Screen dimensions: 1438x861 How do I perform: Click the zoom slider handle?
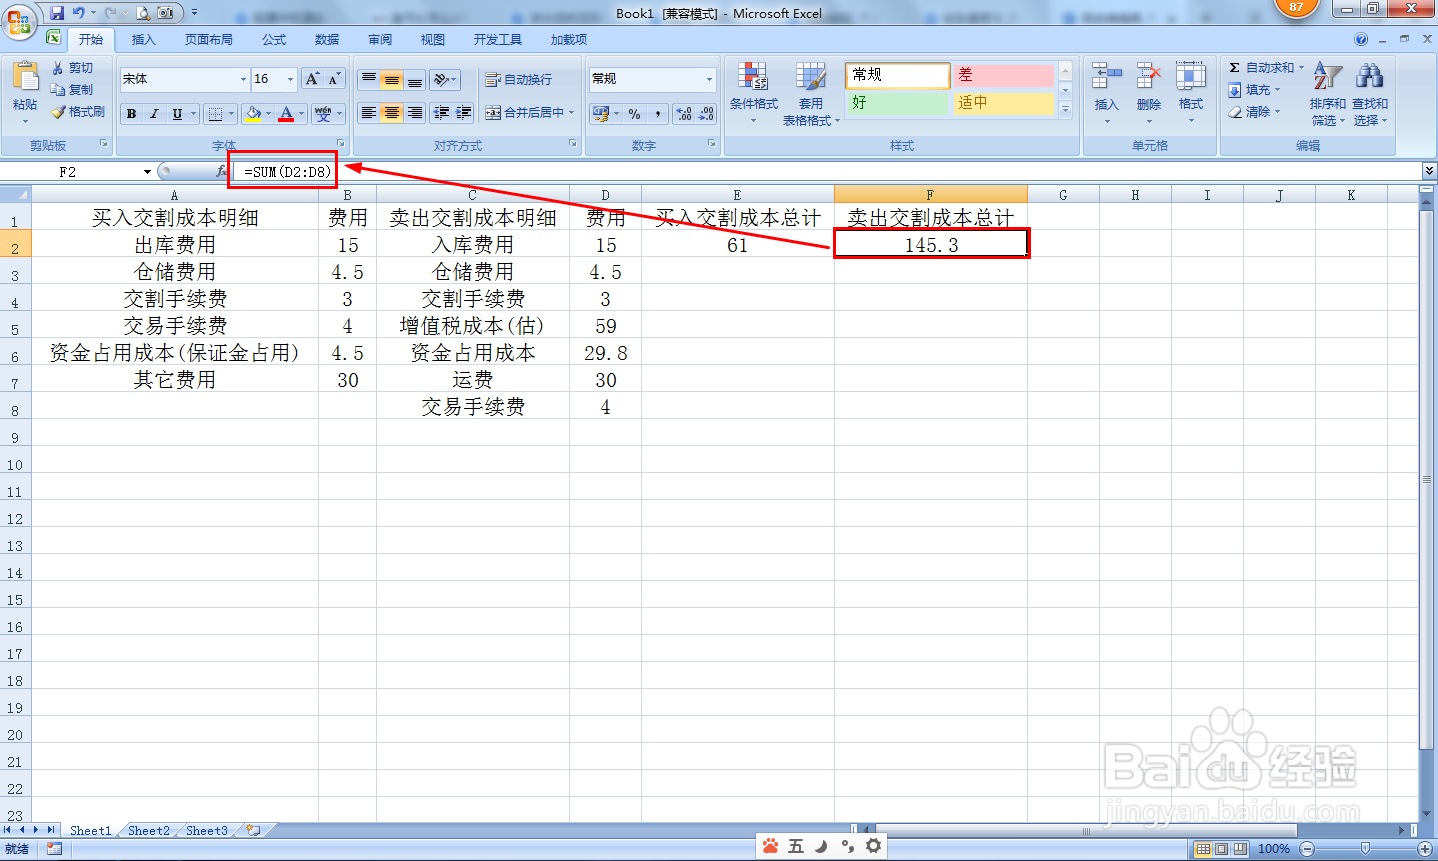[x=1365, y=849]
